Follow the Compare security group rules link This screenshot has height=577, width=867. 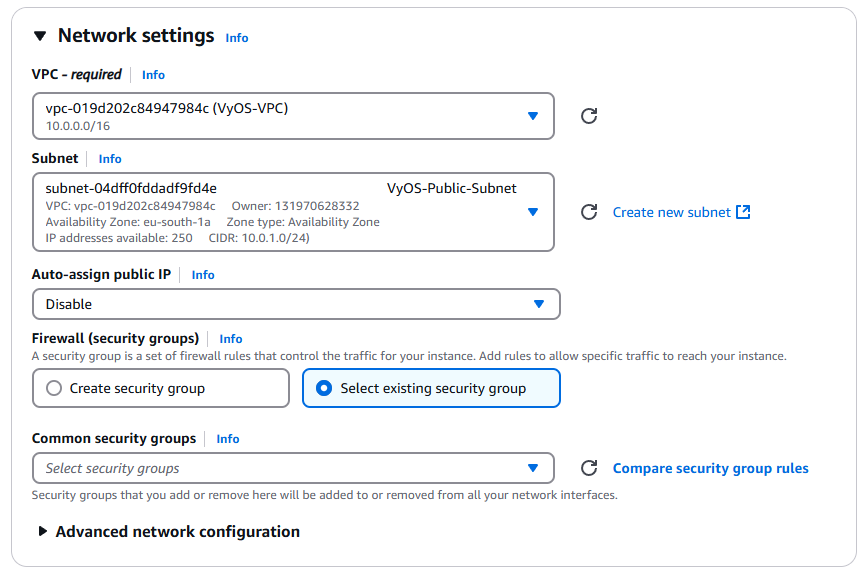coord(710,467)
